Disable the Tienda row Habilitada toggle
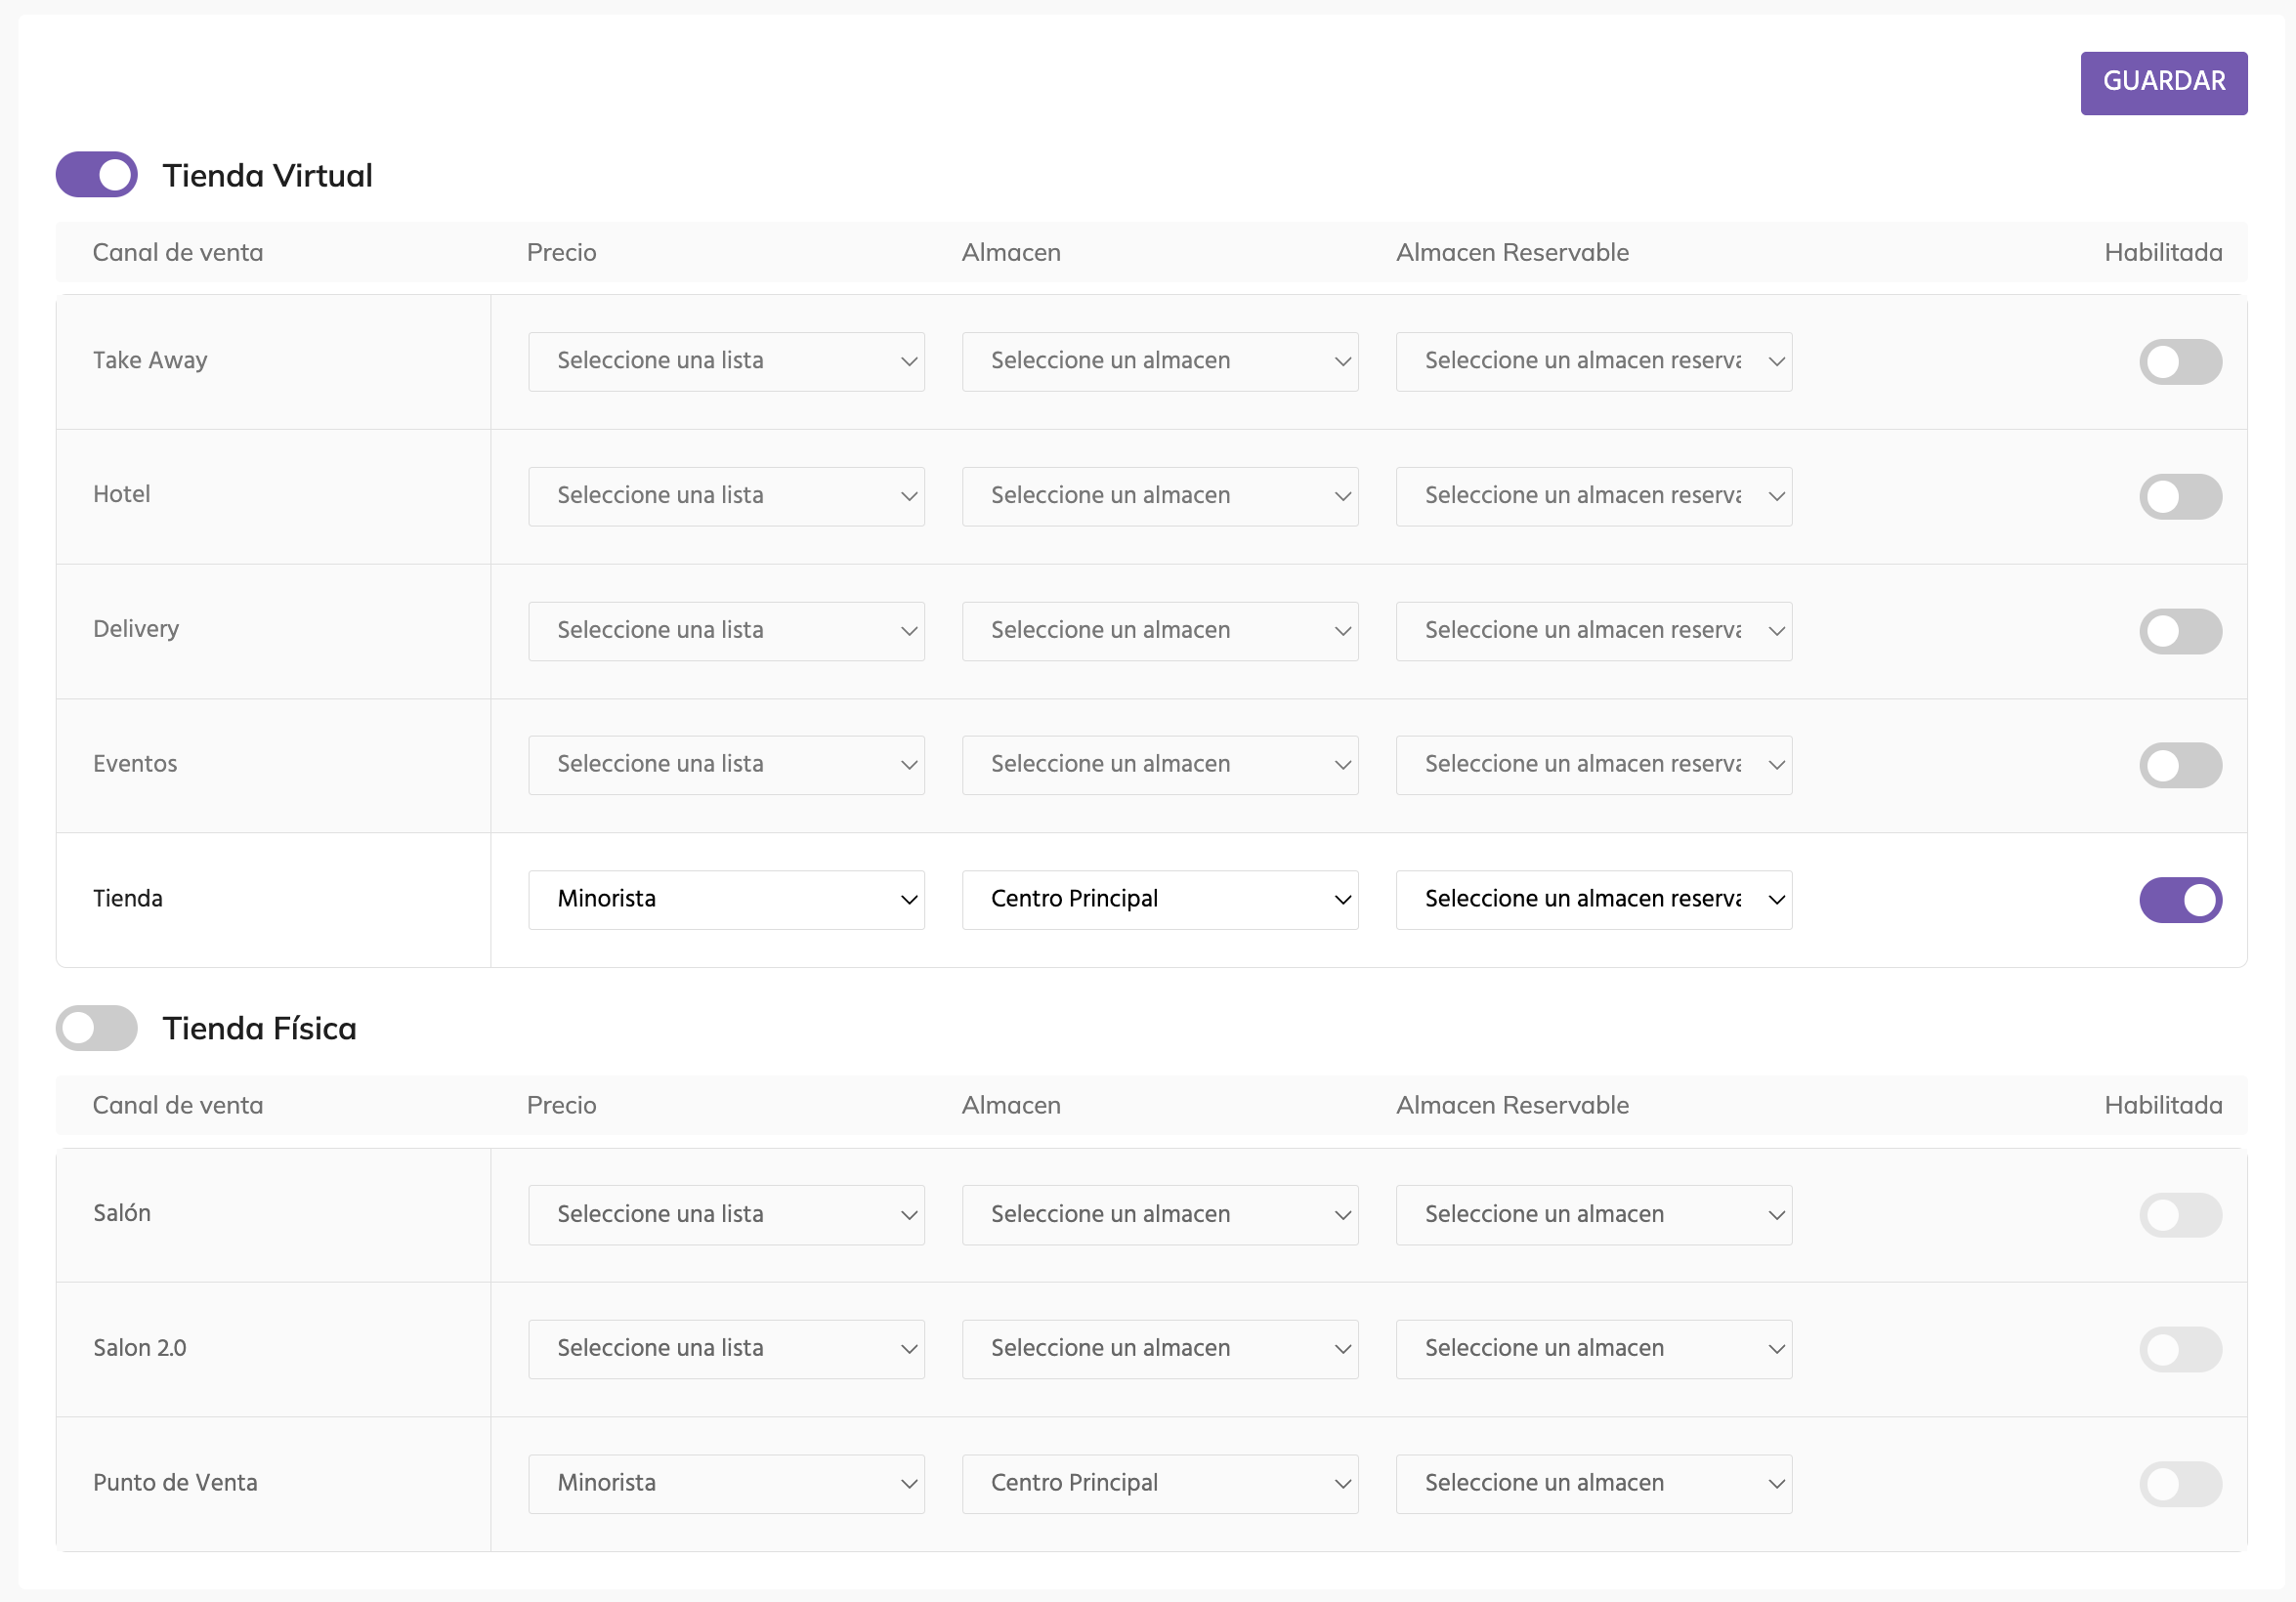This screenshot has width=2296, height=1602. click(x=2180, y=900)
